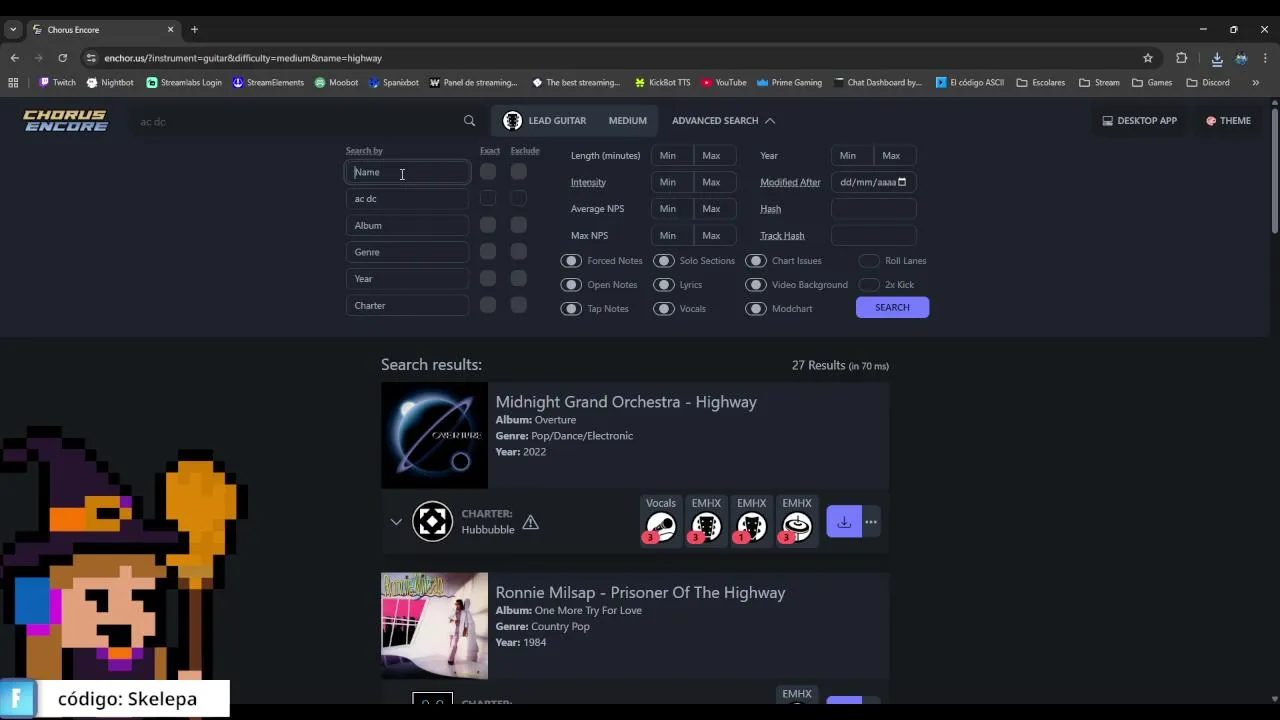
Task: Open Ronnie Milsap - Prisoner Of The Highway title
Action: (x=640, y=593)
